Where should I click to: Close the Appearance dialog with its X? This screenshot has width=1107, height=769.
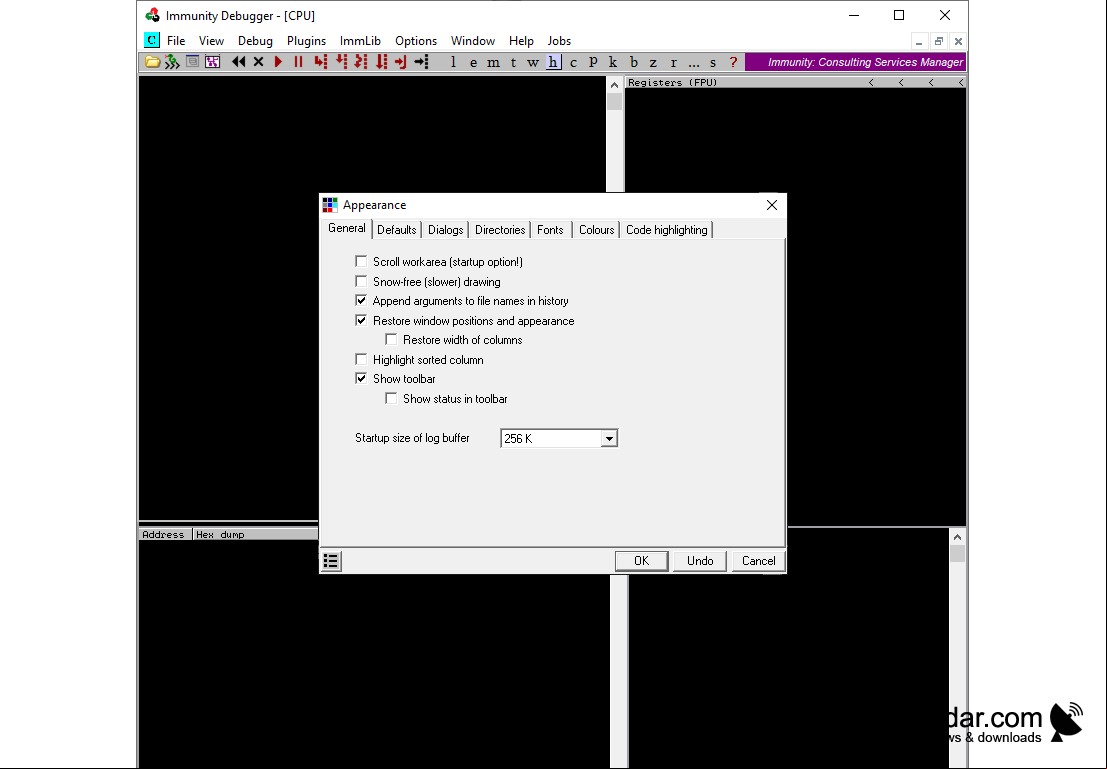pos(772,205)
